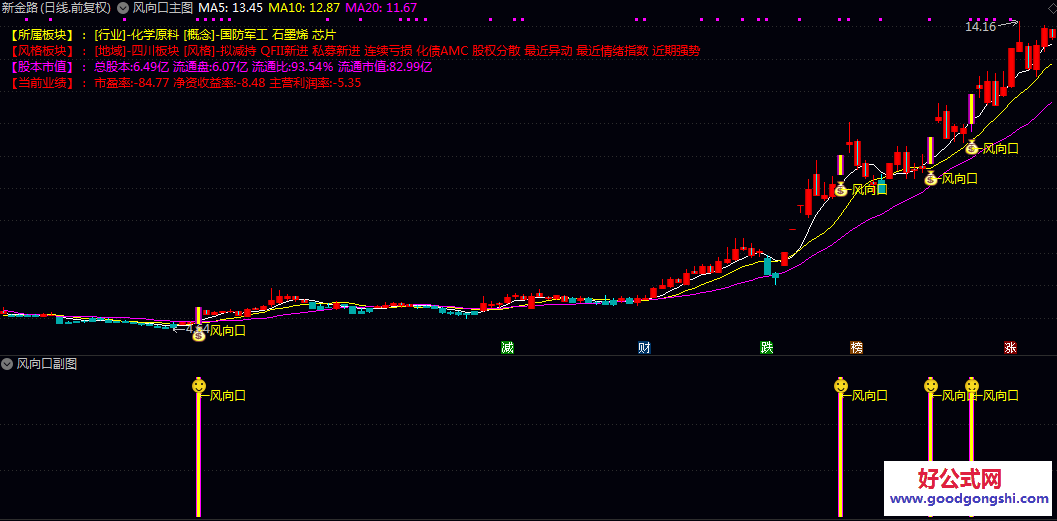Click the 连续亏损 style text
This screenshot has height=521, width=1057.
387,51
